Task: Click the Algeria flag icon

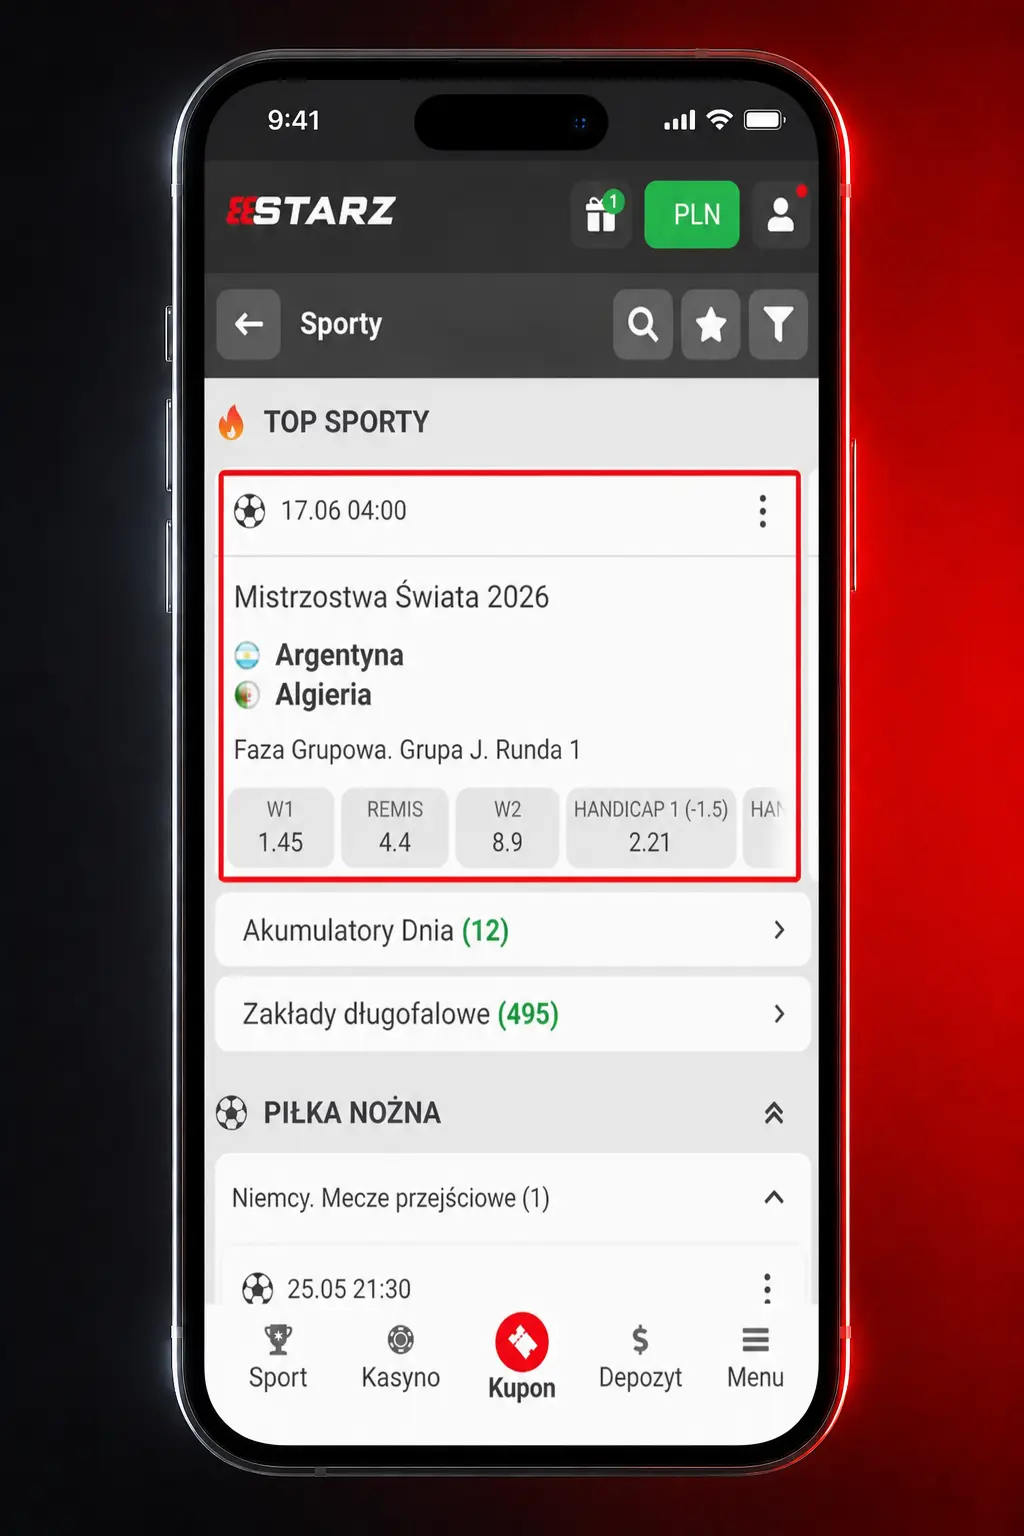Action: (x=247, y=695)
